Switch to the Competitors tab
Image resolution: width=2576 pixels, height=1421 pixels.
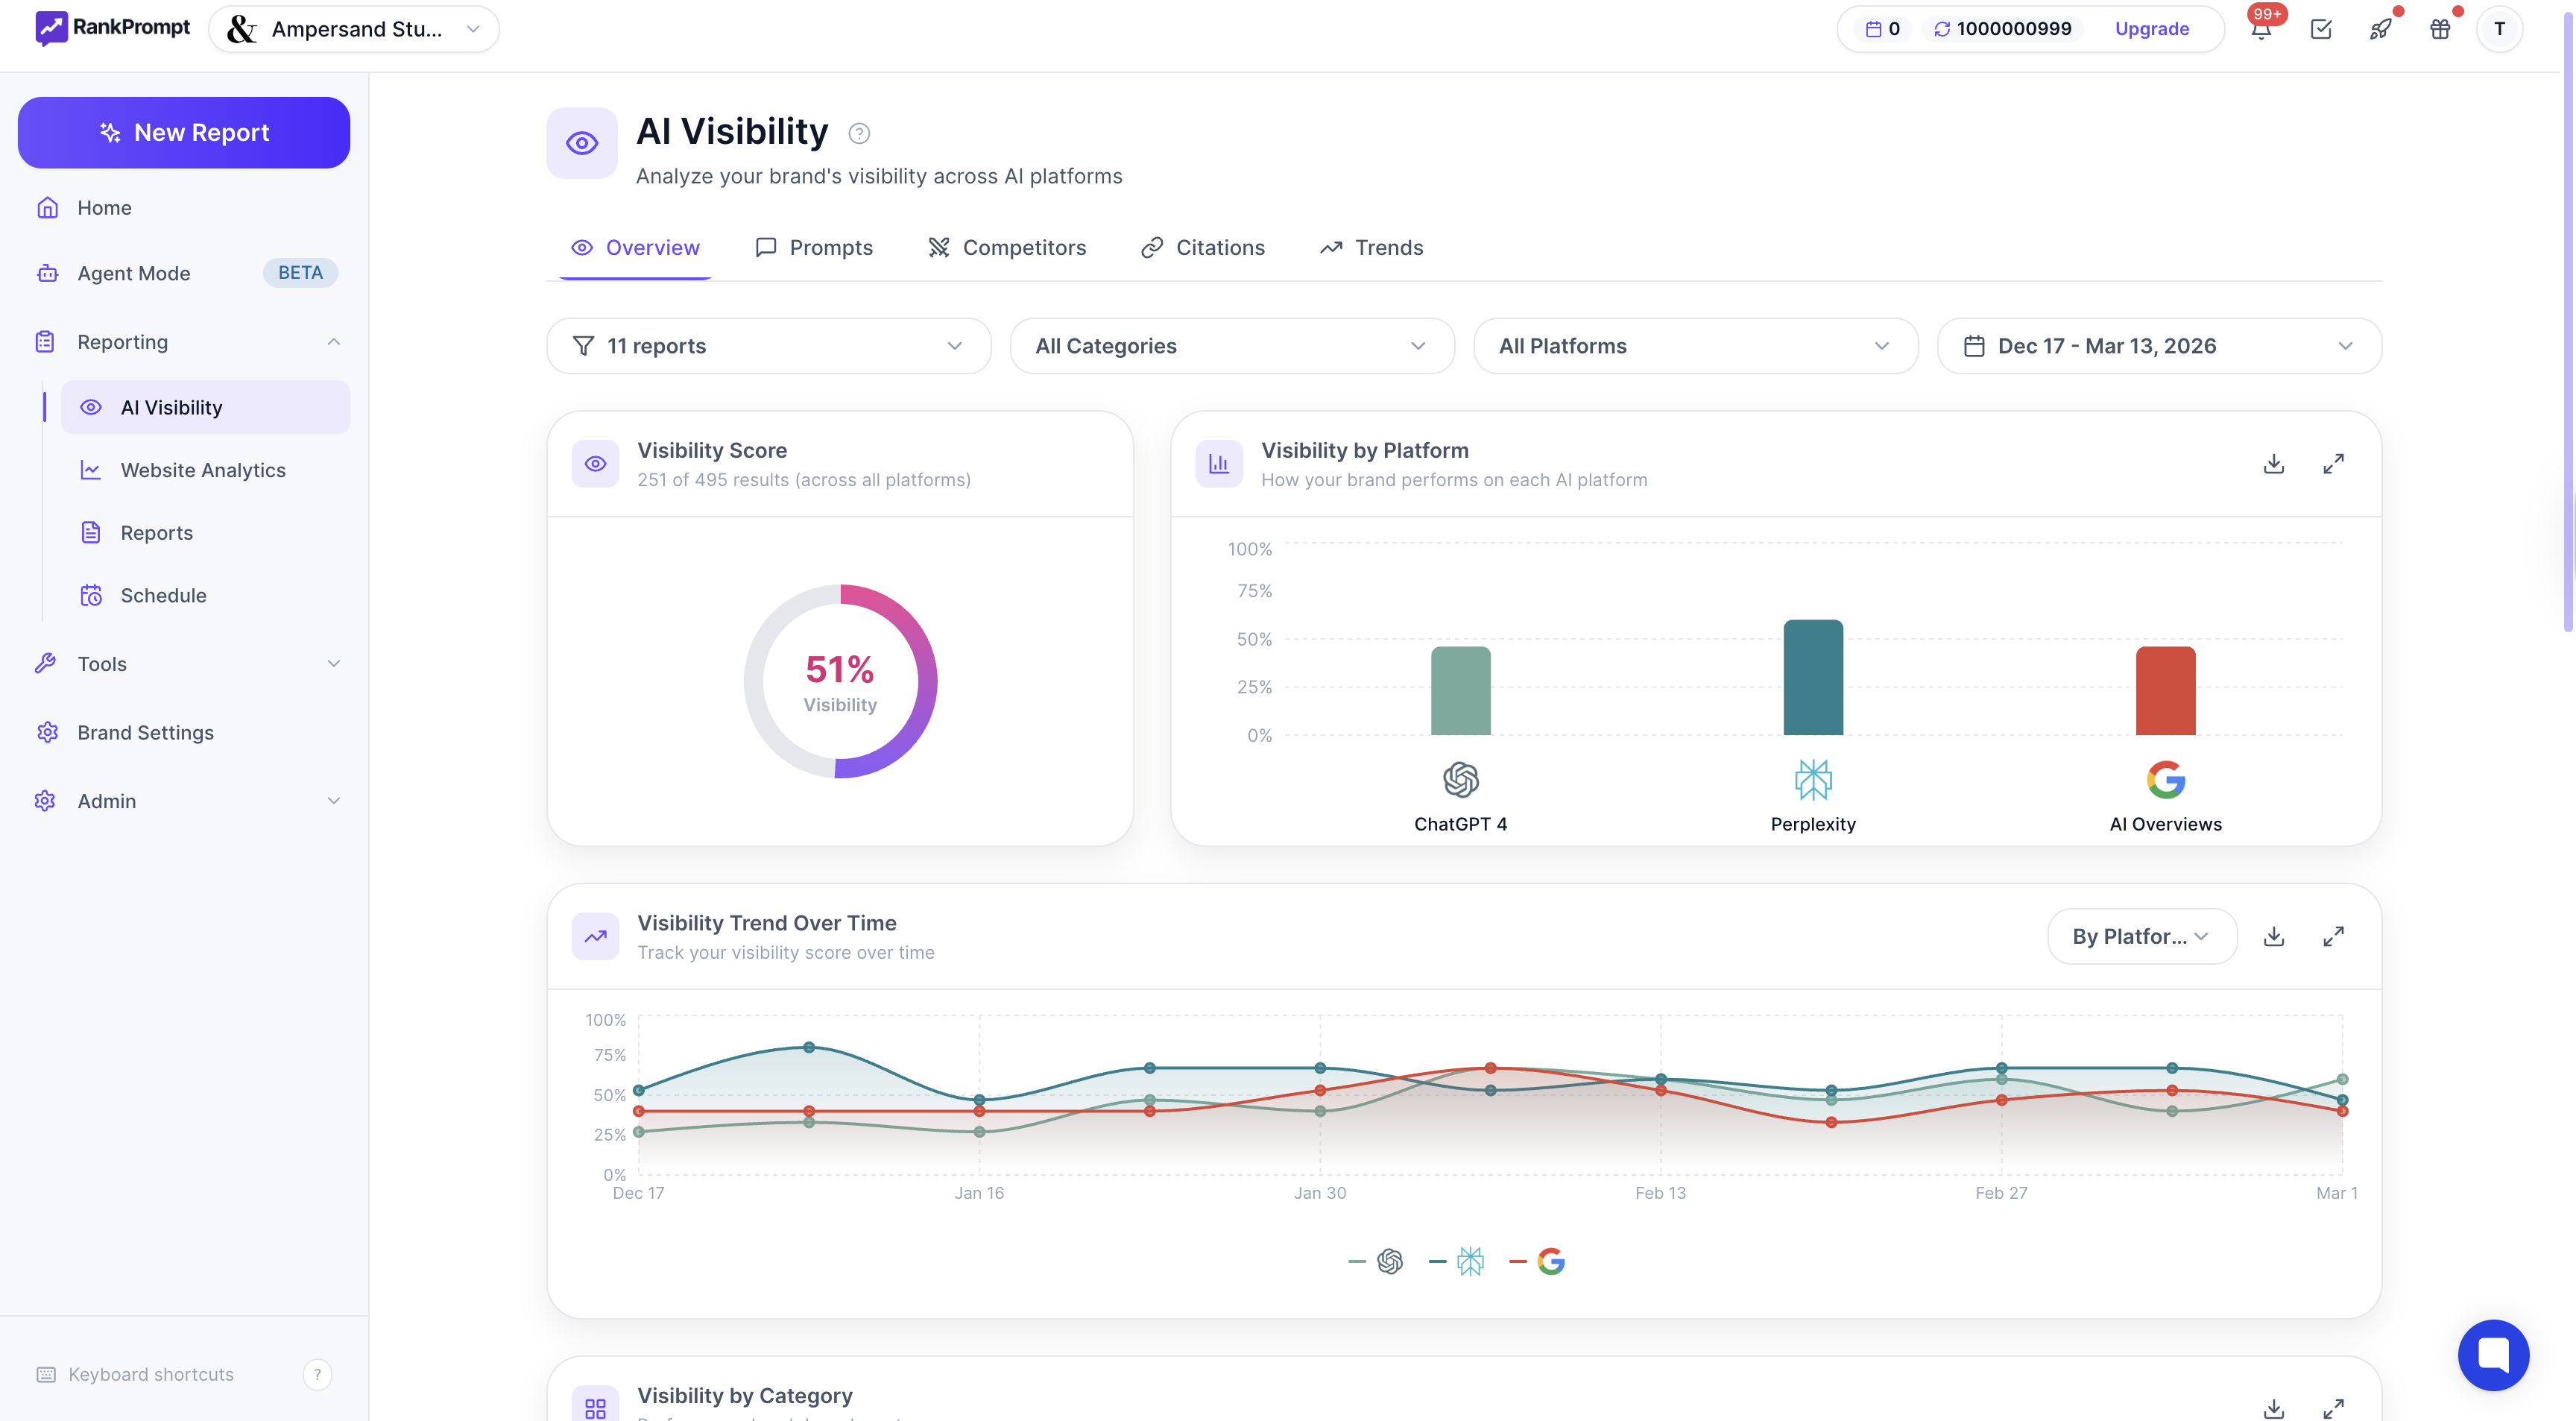(x=1007, y=247)
